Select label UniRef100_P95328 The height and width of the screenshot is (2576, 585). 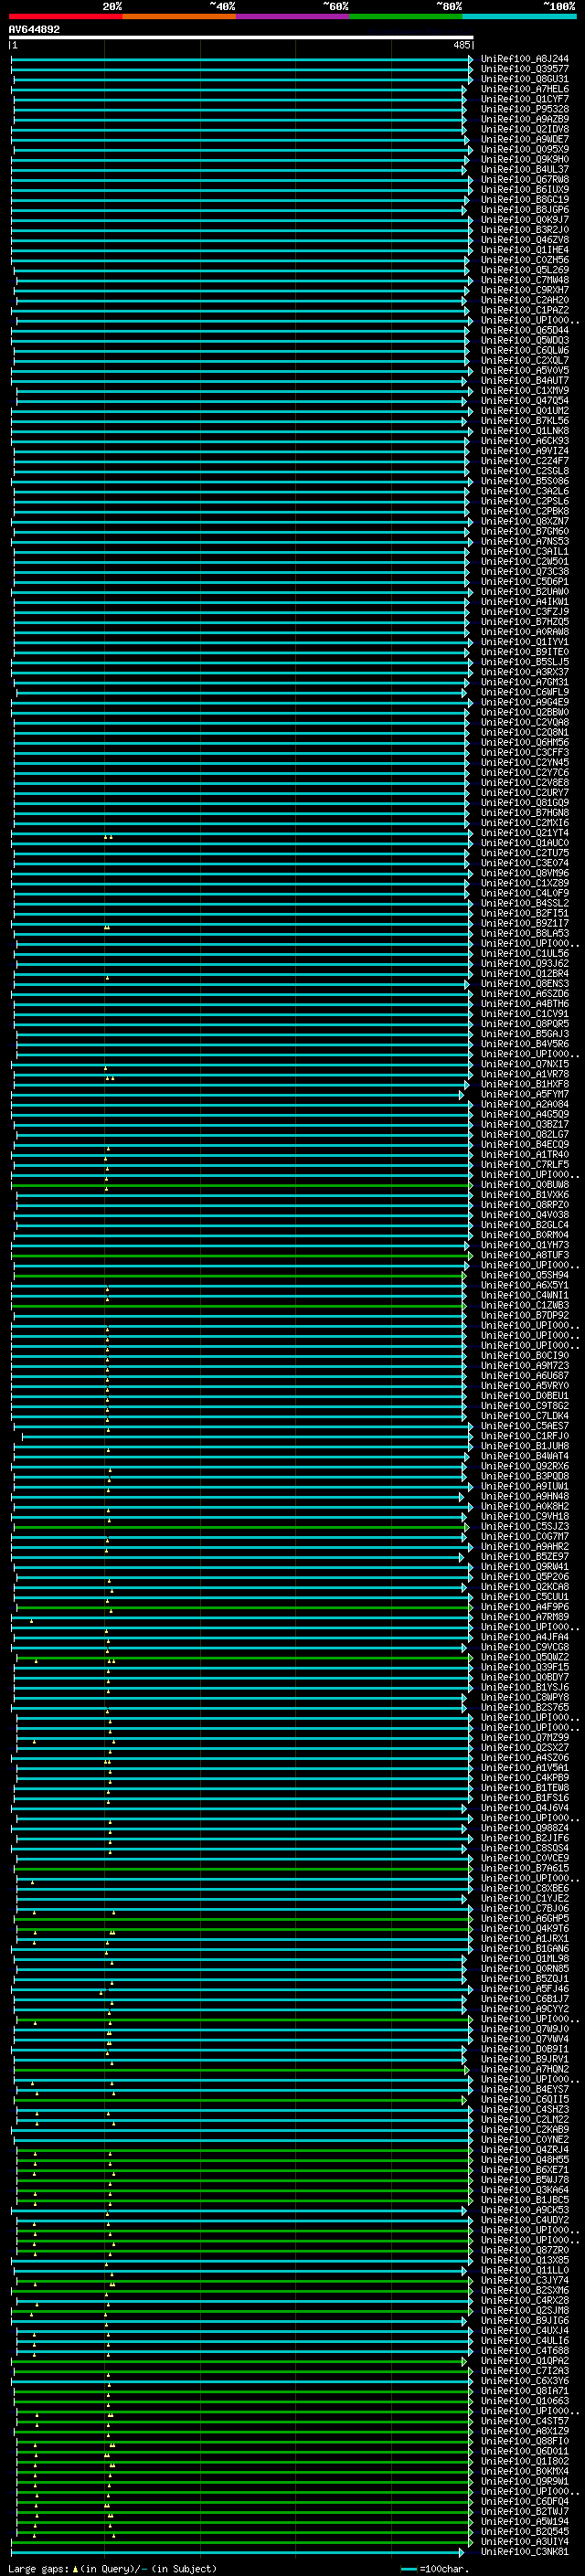tap(524, 109)
